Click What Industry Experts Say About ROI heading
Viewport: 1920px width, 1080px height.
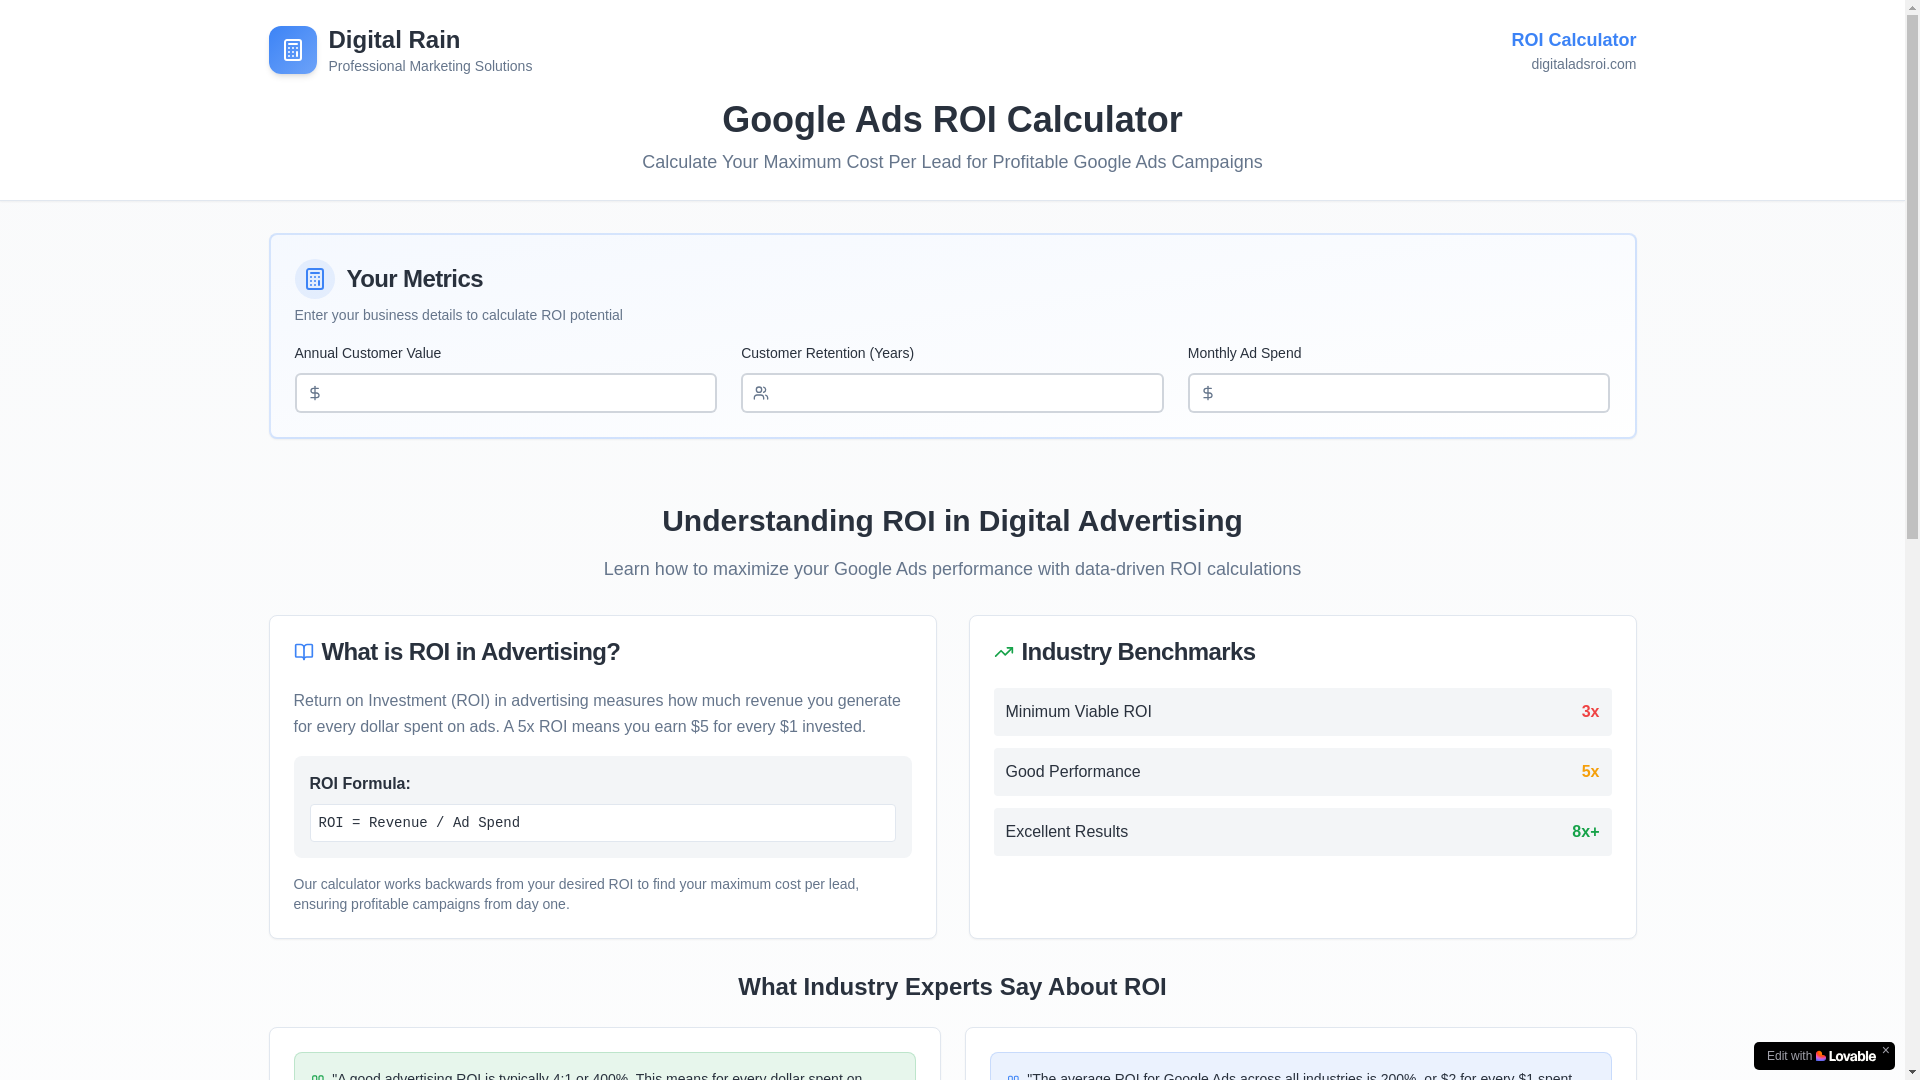[952, 987]
